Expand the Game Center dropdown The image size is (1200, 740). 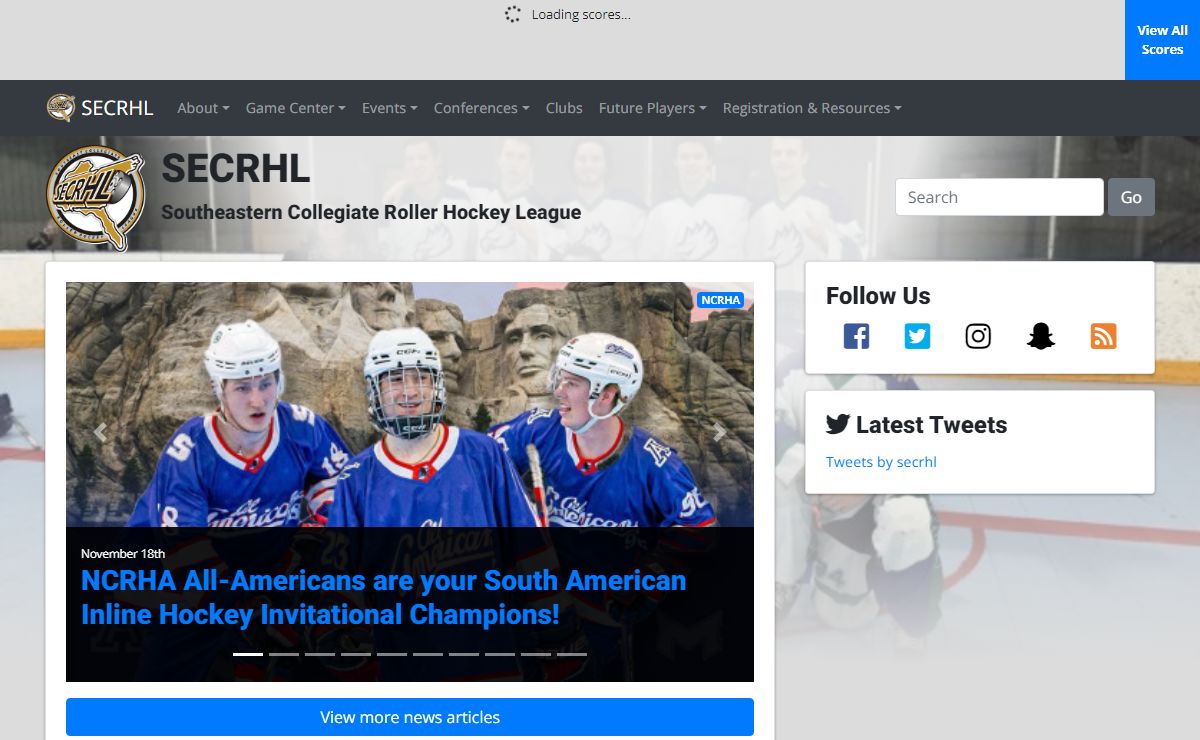point(296,108)
